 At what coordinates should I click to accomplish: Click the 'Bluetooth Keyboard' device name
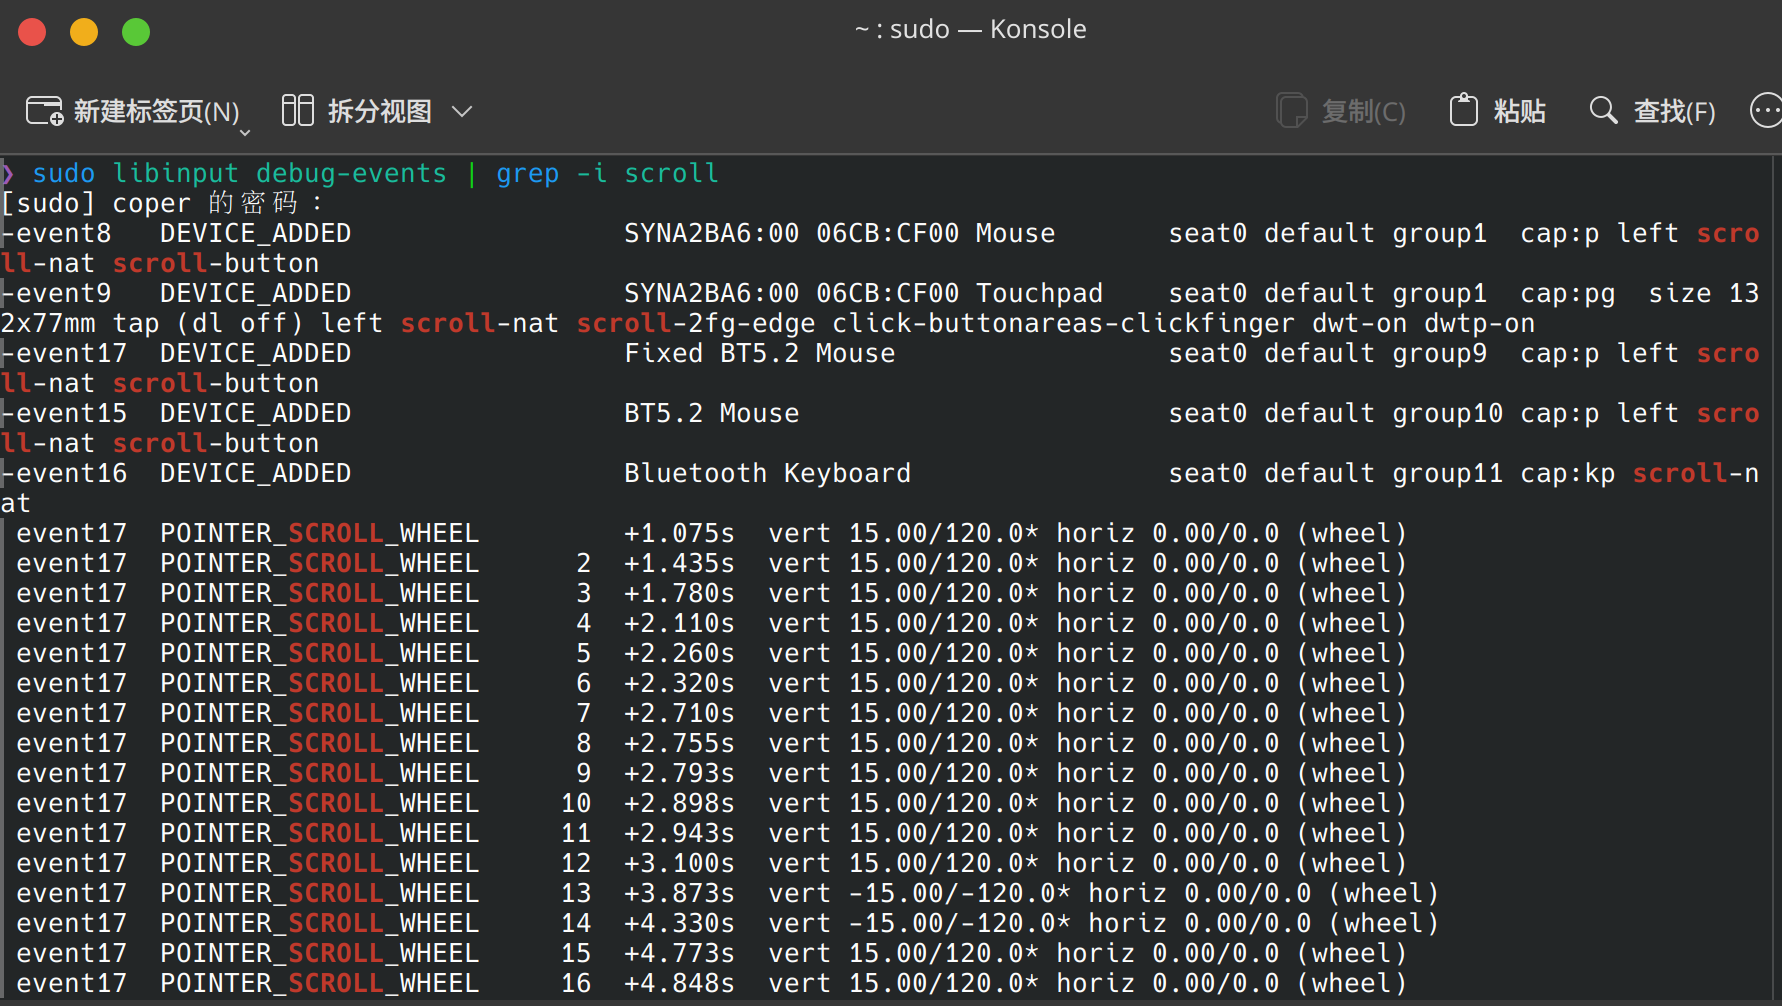768,473
